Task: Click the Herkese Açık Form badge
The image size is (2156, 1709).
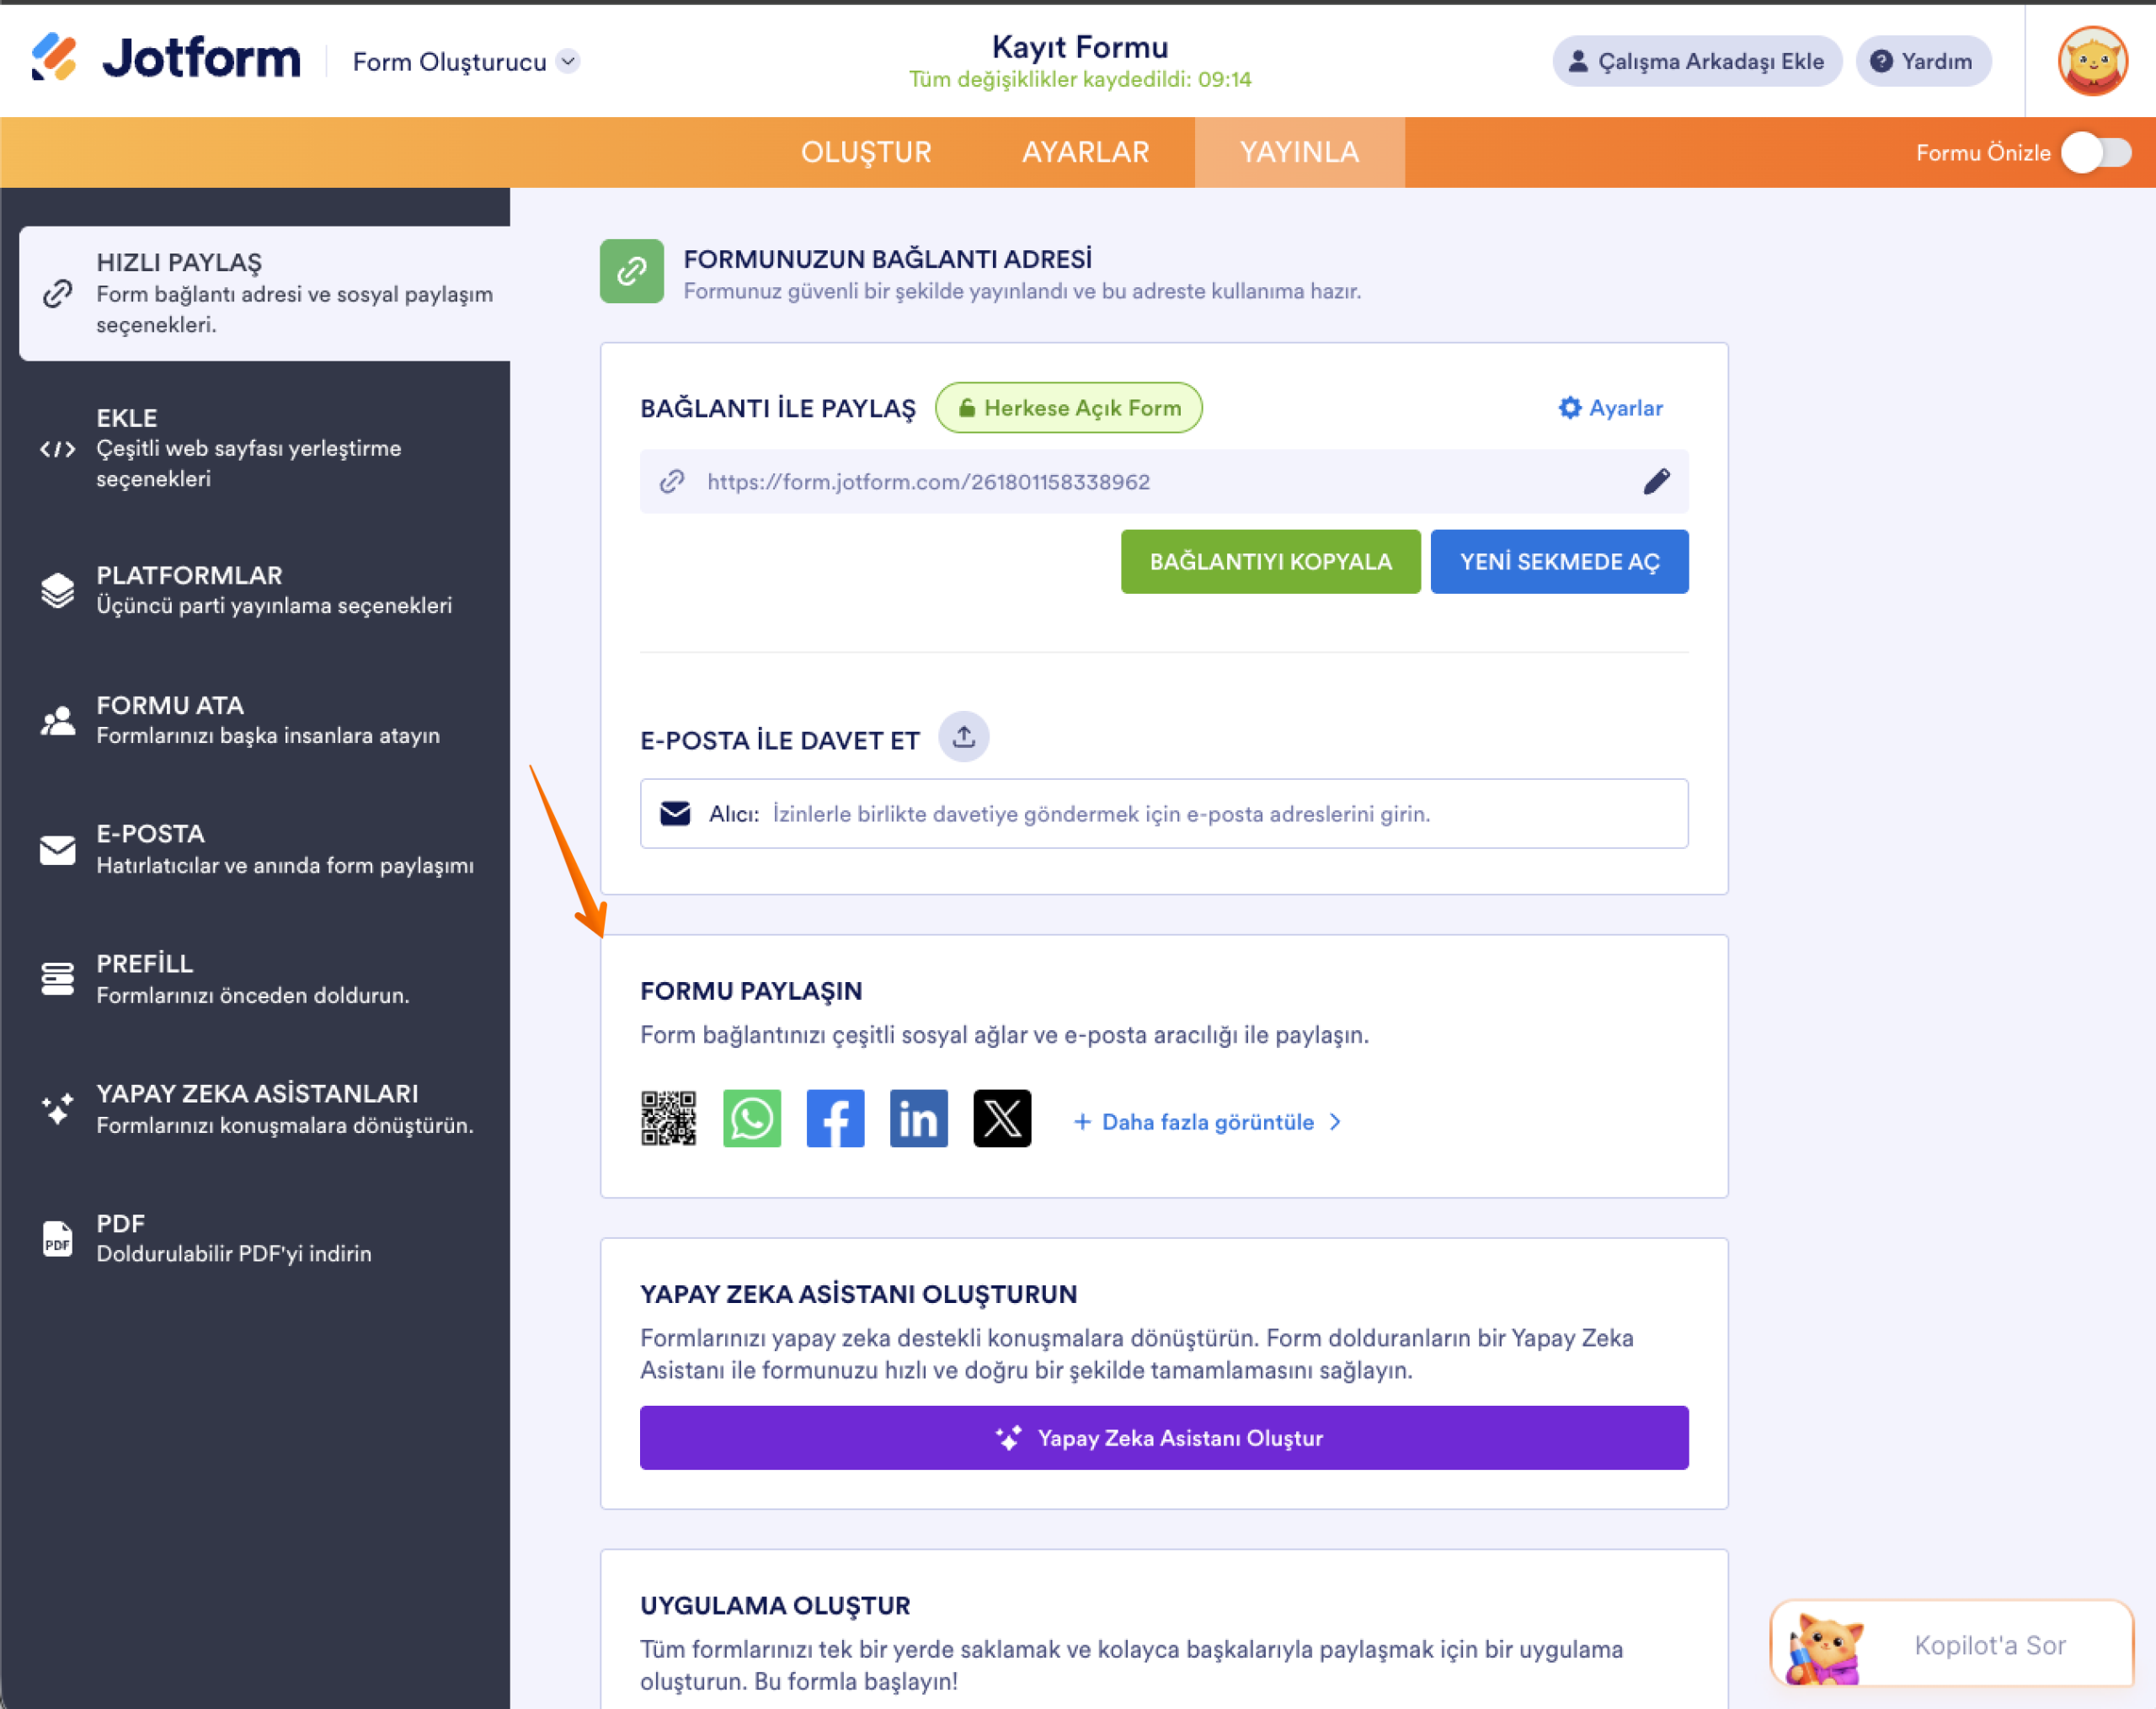Action: 1068,408
